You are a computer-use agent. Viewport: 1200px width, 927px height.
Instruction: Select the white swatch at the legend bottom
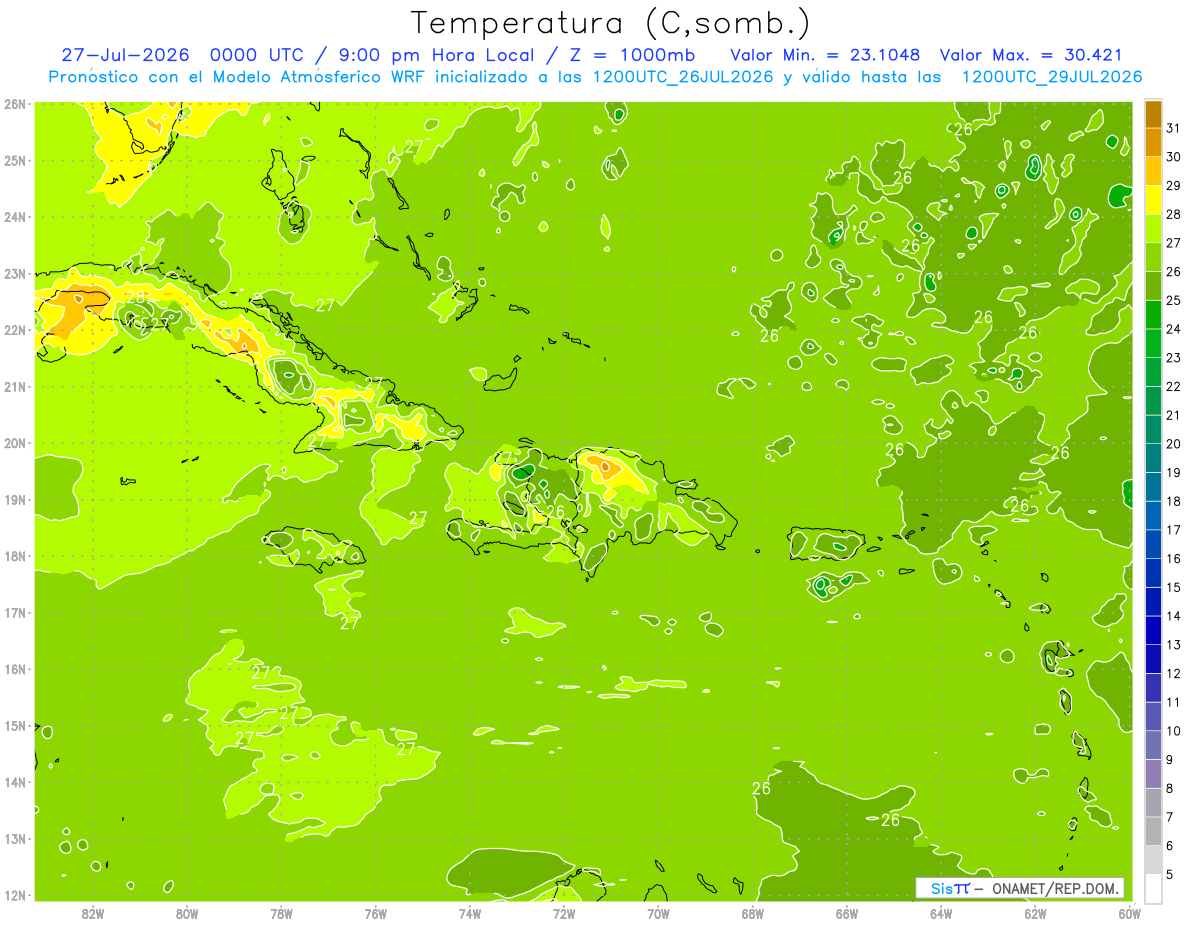pos(1153,888)
